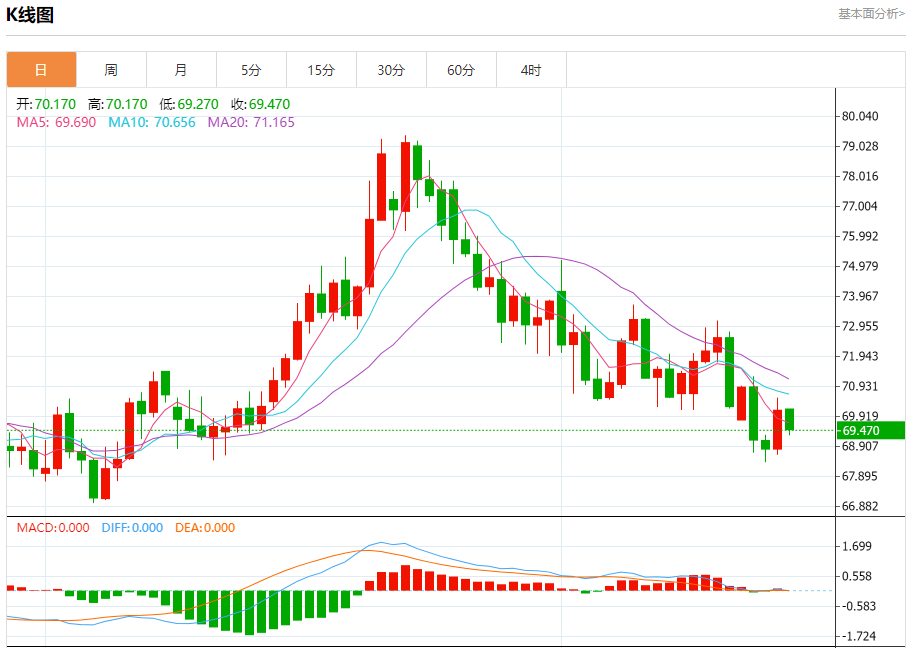
Task: Click the 66.882 price axis label
Action: [x=860, y=506]
